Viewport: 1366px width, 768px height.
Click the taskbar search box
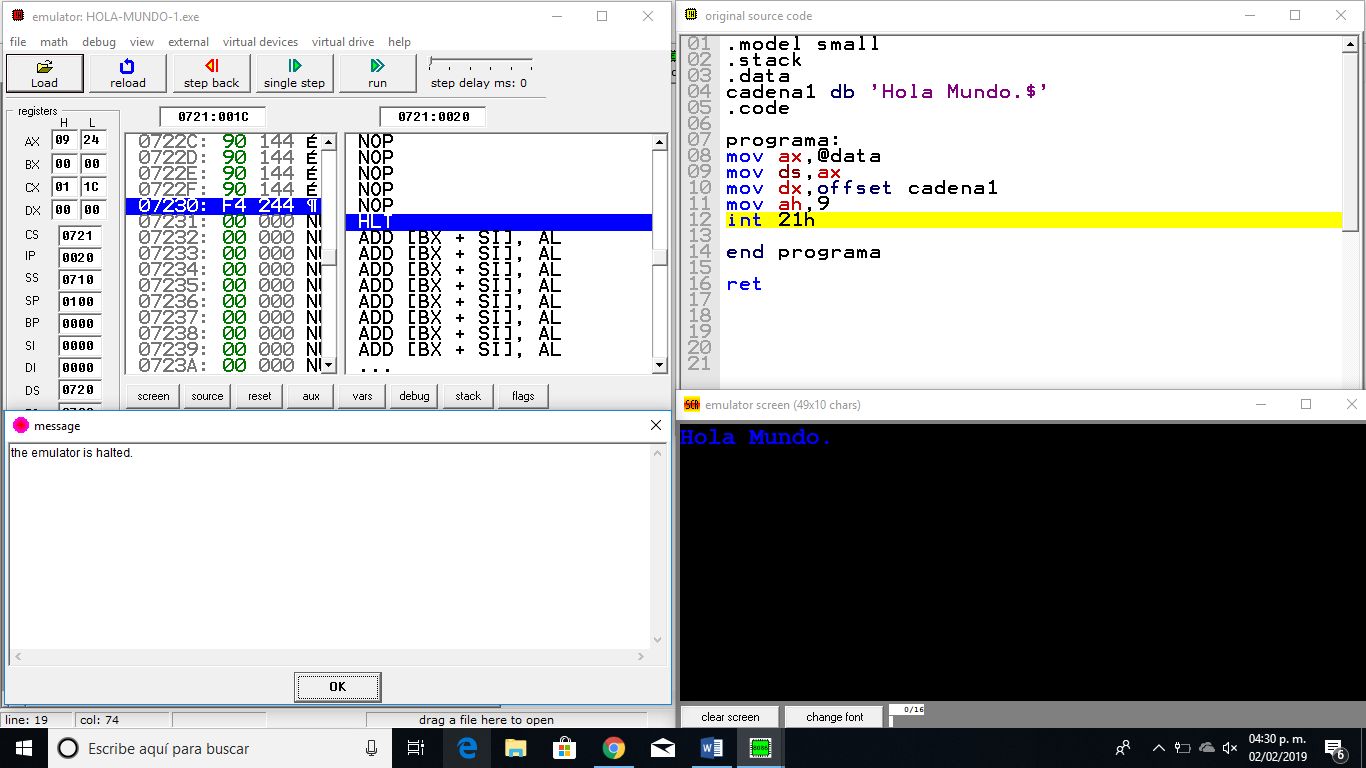pos(220,748)
